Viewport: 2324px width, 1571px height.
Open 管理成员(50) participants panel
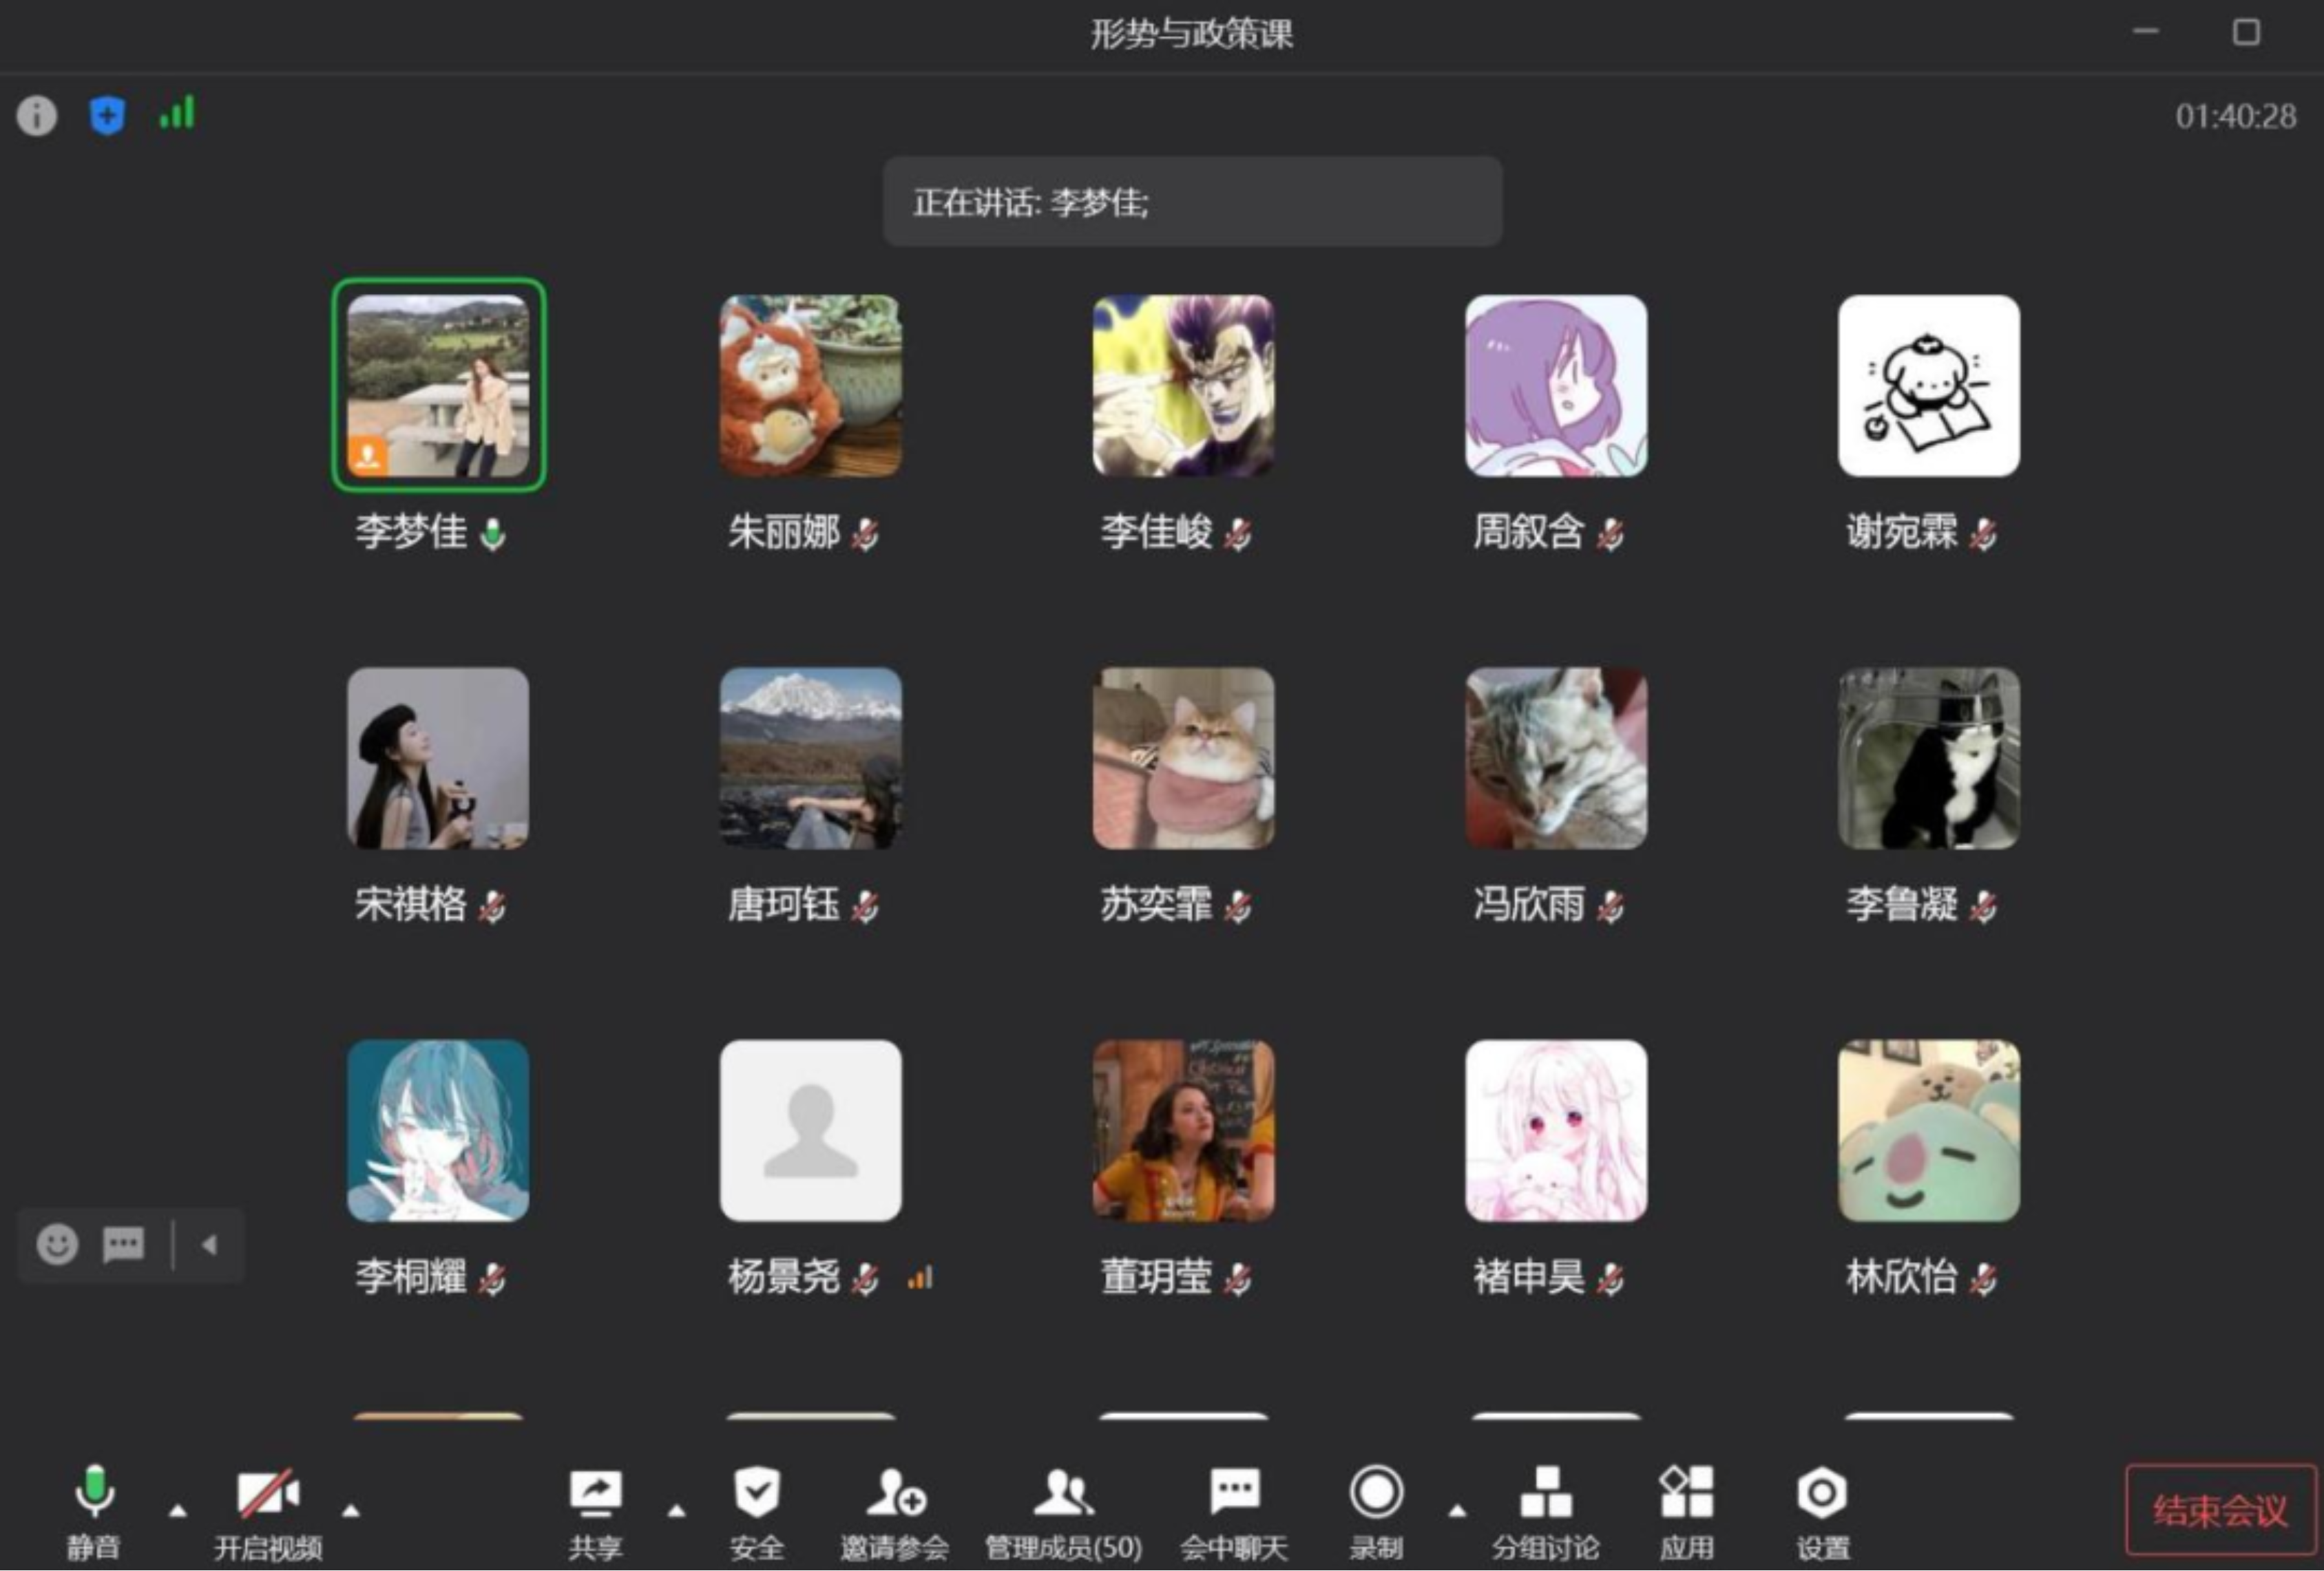point(1064,1514)
